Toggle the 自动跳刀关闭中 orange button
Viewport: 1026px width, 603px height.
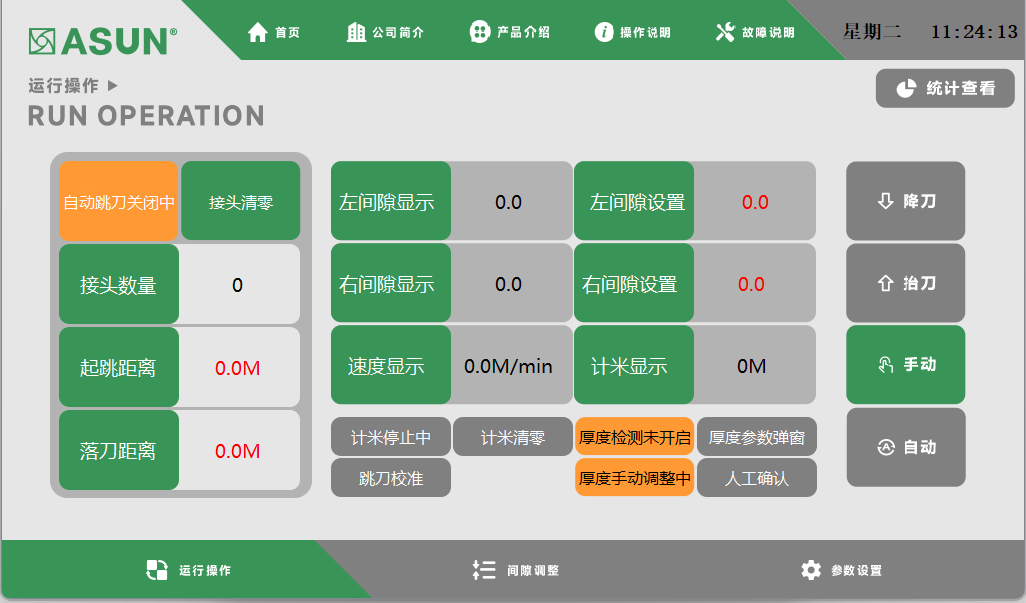click(x=119, y=202)
